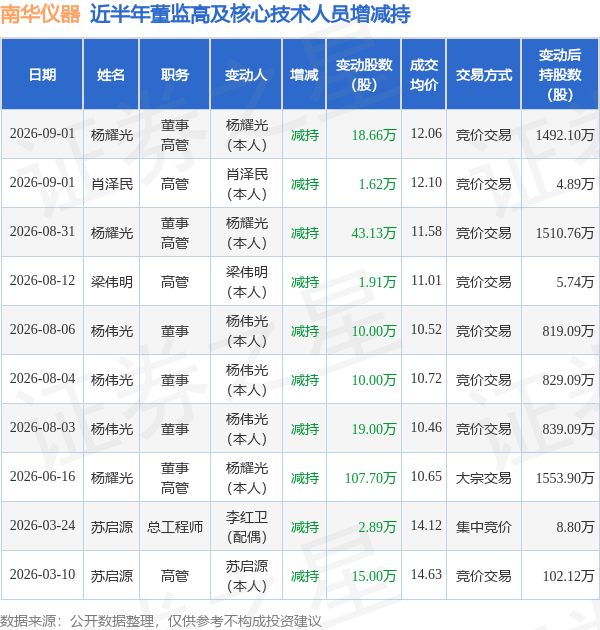Viewport: 600px width, 630px height.
Task: Click the 成交均价 column header
Action: click(x=424, y=74)
